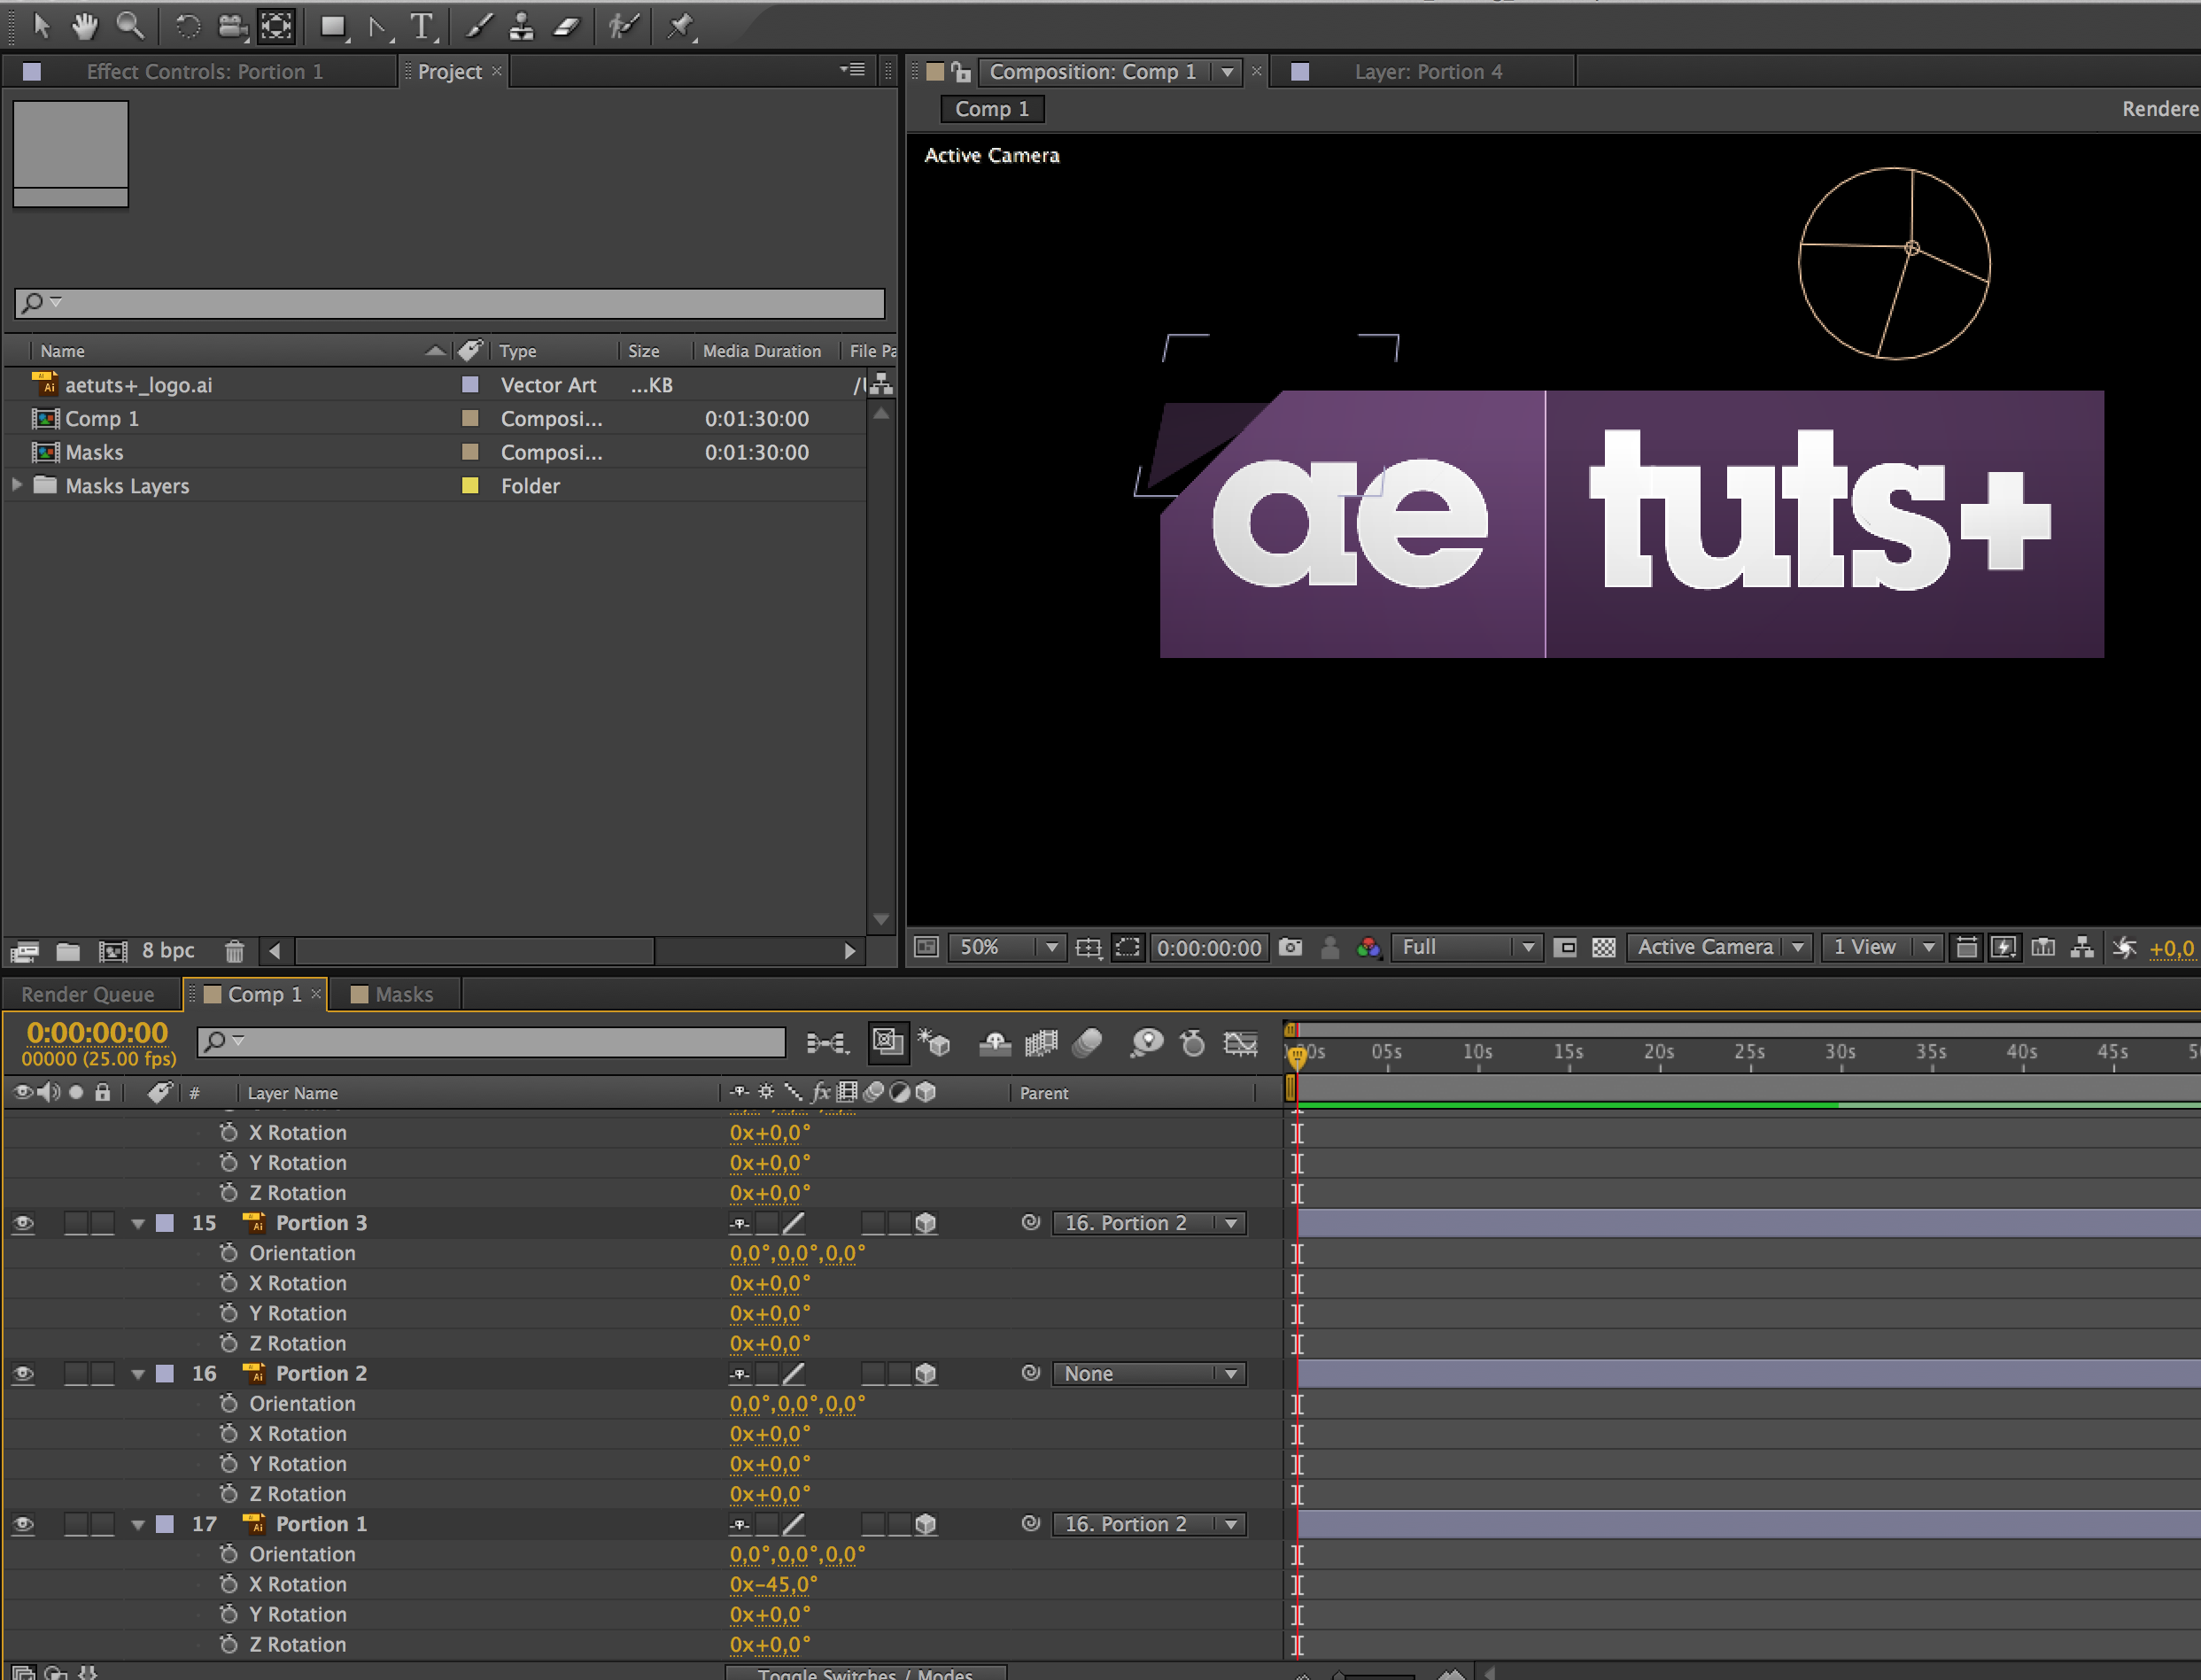Viewport: 2201px width, 1680px height.
Task: Hide the Portion 3 layer eye
Action: (x=23, y=1223)
